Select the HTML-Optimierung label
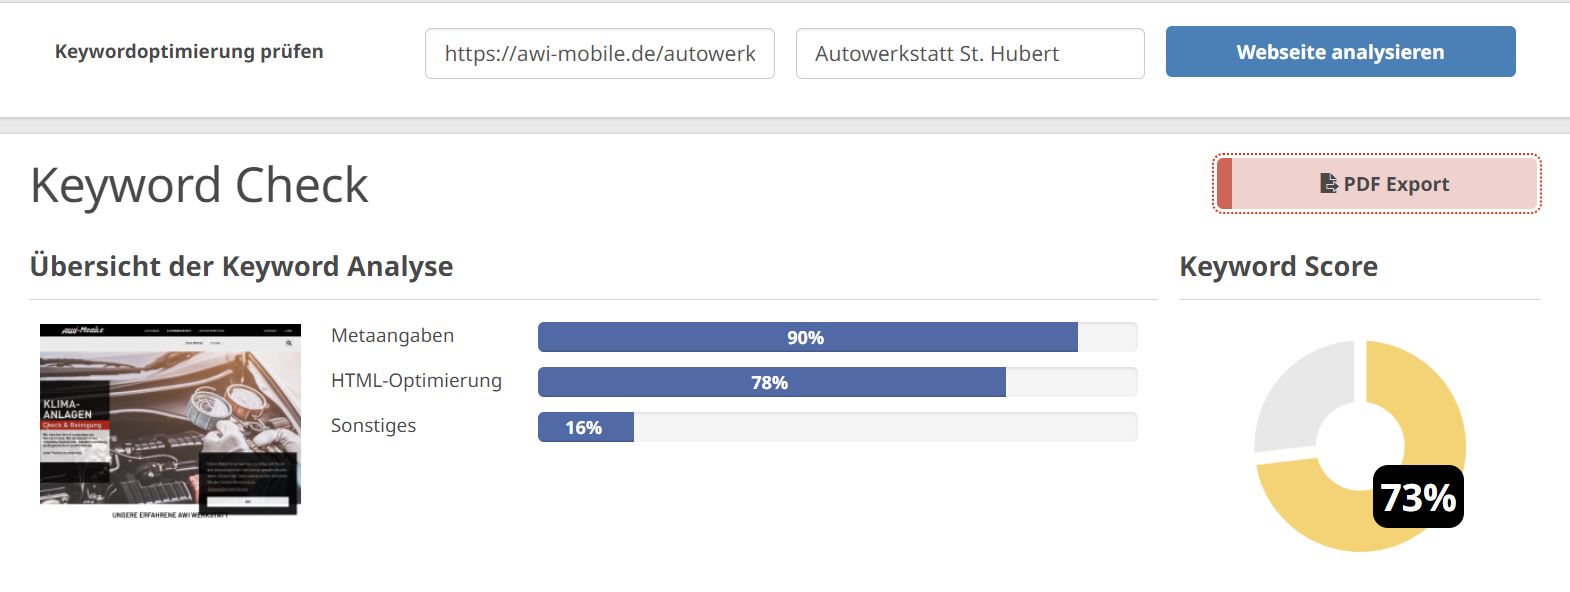This screenshot has width=1570, height=592. (x=416, y=380)
